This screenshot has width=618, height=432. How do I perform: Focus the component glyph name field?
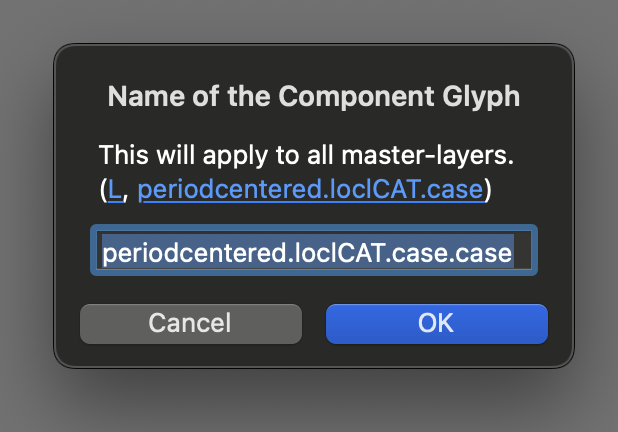[314, 253]
